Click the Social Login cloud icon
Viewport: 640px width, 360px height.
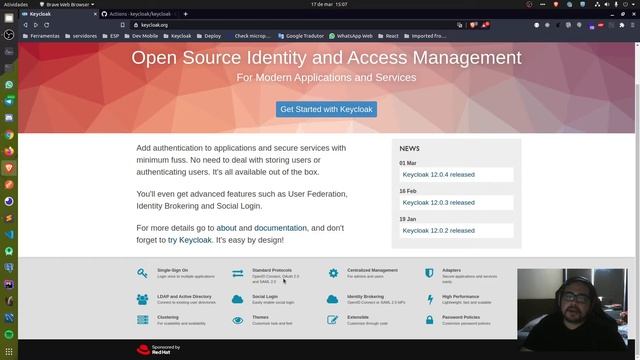tap(238, 299)
